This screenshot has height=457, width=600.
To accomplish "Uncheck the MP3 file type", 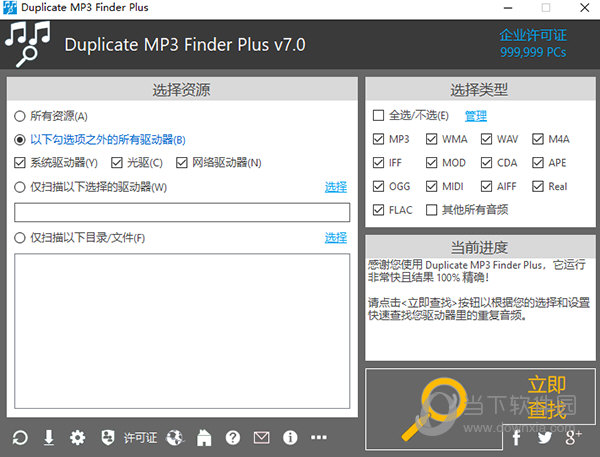I will tap(378, 139).
